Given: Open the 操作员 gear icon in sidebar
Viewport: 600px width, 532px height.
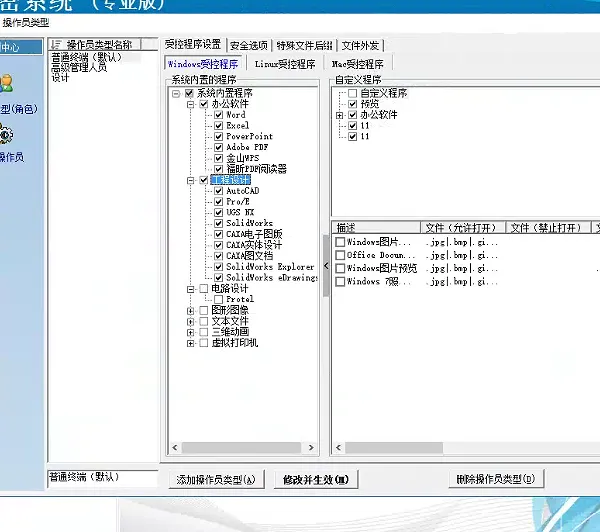Looking at the screenshot, I should point(6,134).
